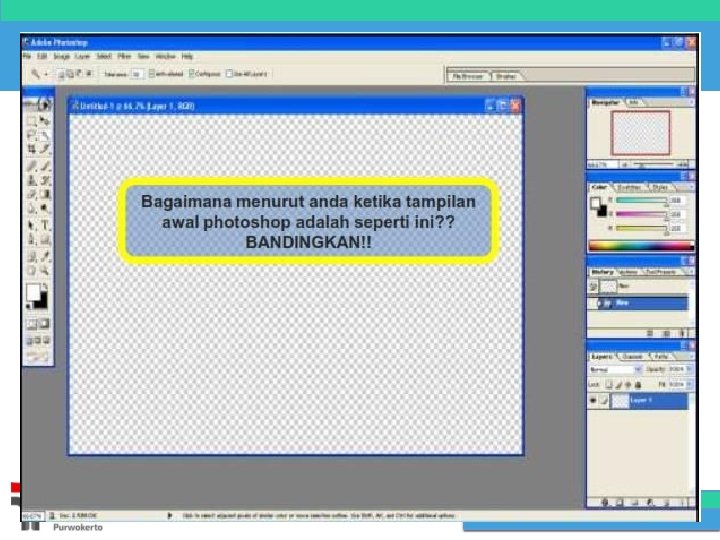Select the Eyedropper tool
This screenshot has width=720, height=540.
click(x=45, y=257)
